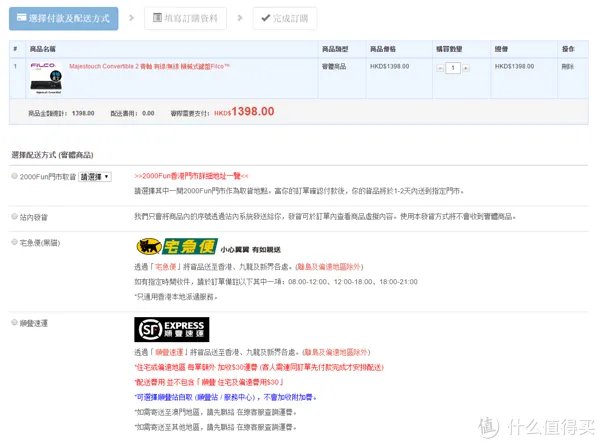This screenshot has width=600, height=444.
Task: Click the blue 可選擇順豐站自取 notice text
Action: click(225, 397)
